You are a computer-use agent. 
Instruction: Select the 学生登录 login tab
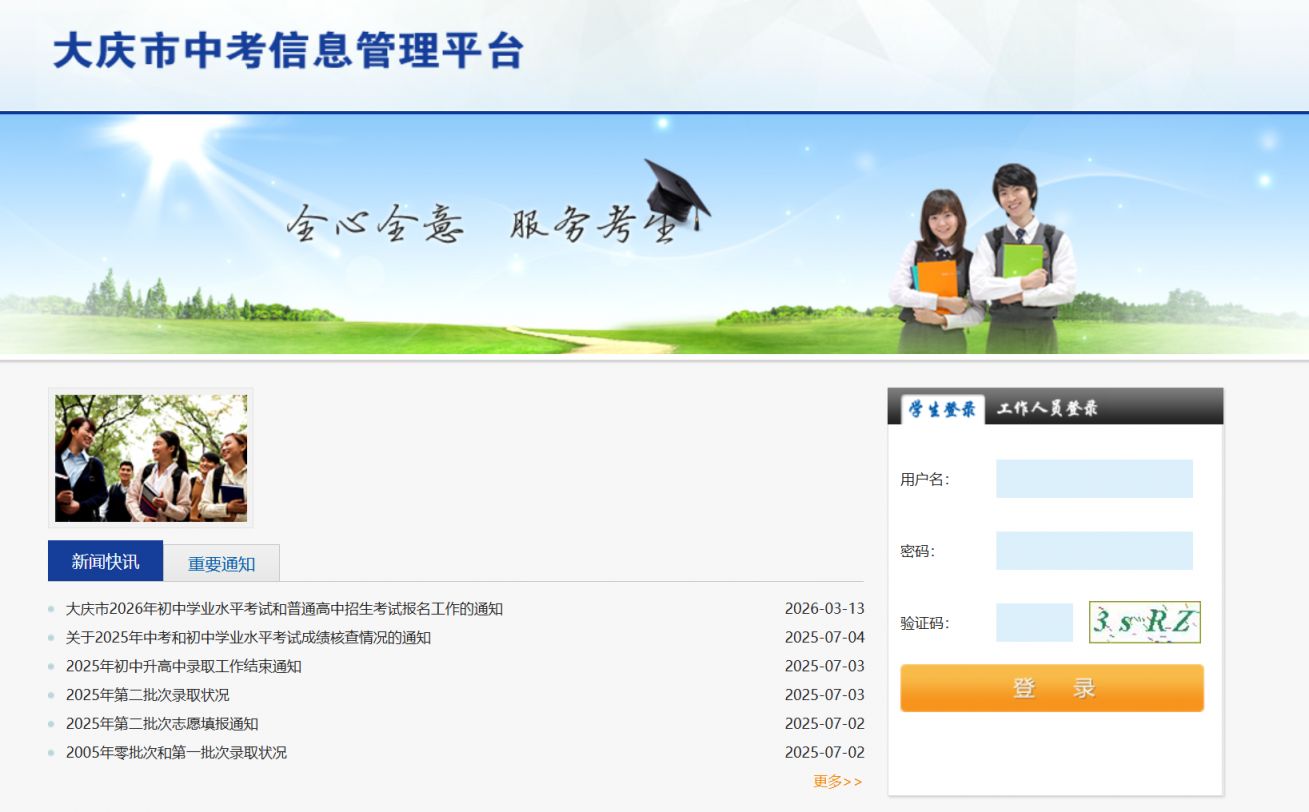coord(942,409)
